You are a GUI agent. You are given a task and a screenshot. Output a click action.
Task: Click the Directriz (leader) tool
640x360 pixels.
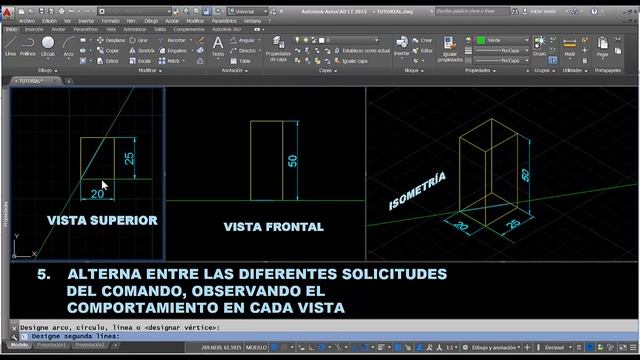pyautogui.click(x=243, y=51)
